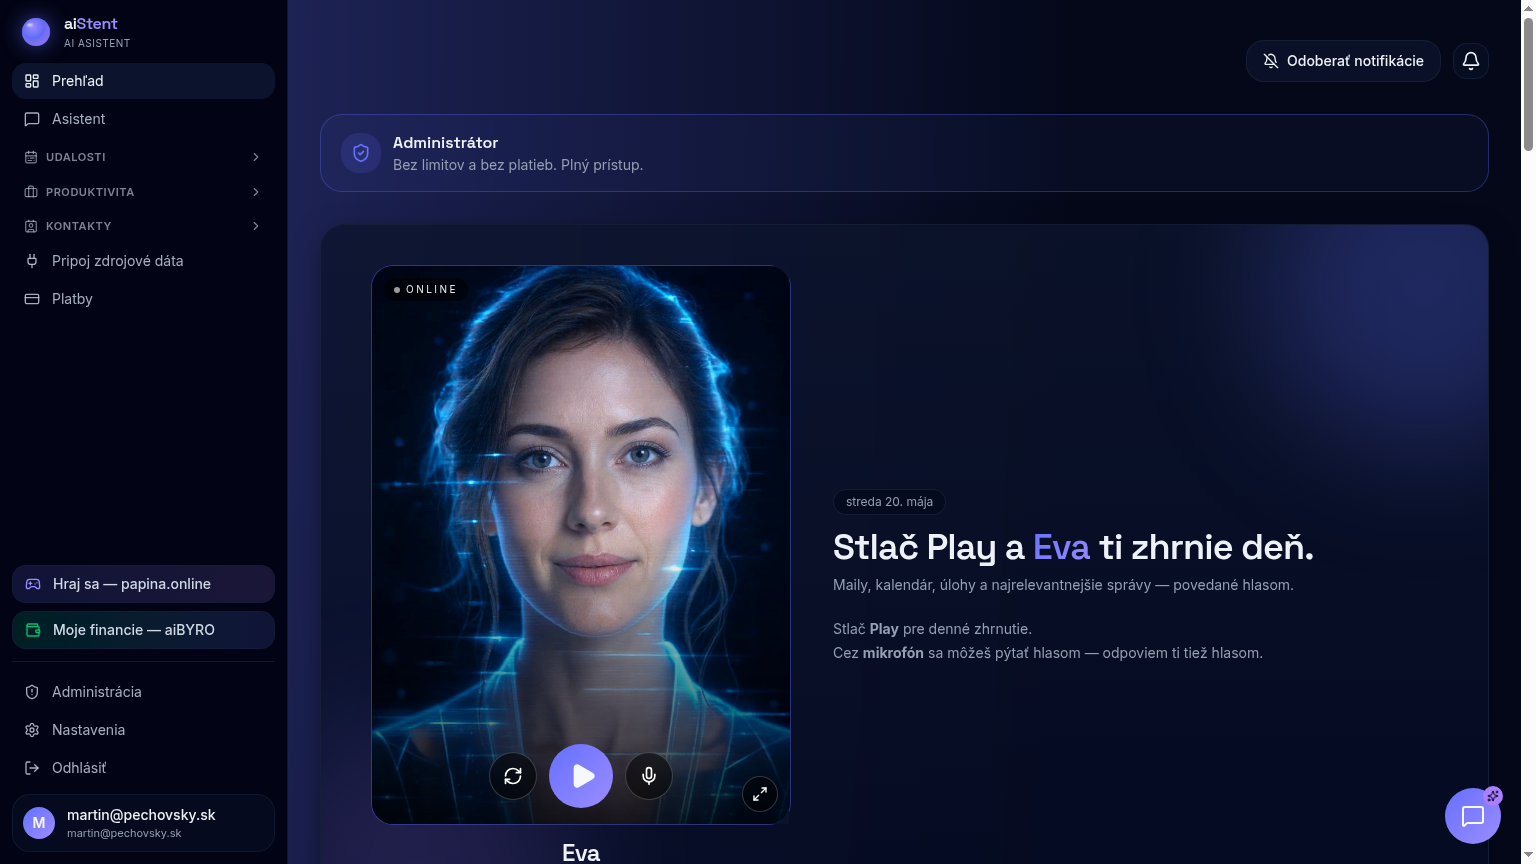
Task: Click Odoberať notifikácie button
Action: point(1343,61)
